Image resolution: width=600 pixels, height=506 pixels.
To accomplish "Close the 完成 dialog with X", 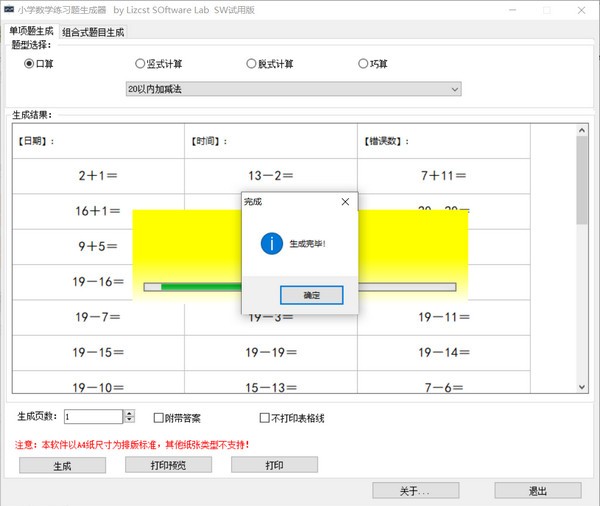I will (x=345, y=201).
